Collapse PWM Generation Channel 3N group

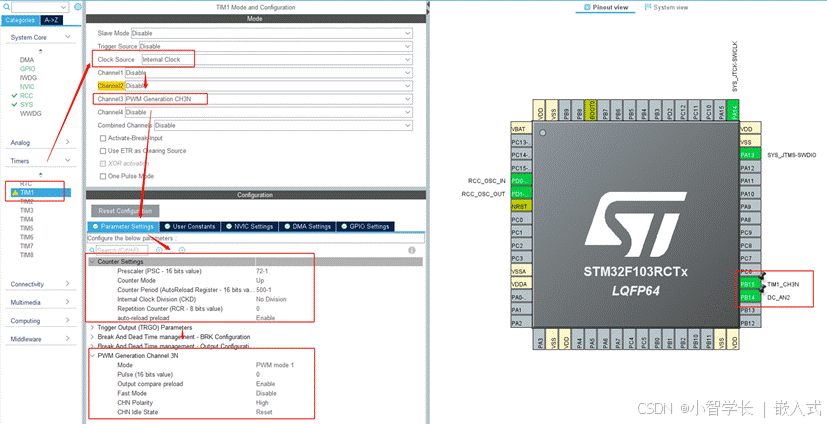click(92, 355)
